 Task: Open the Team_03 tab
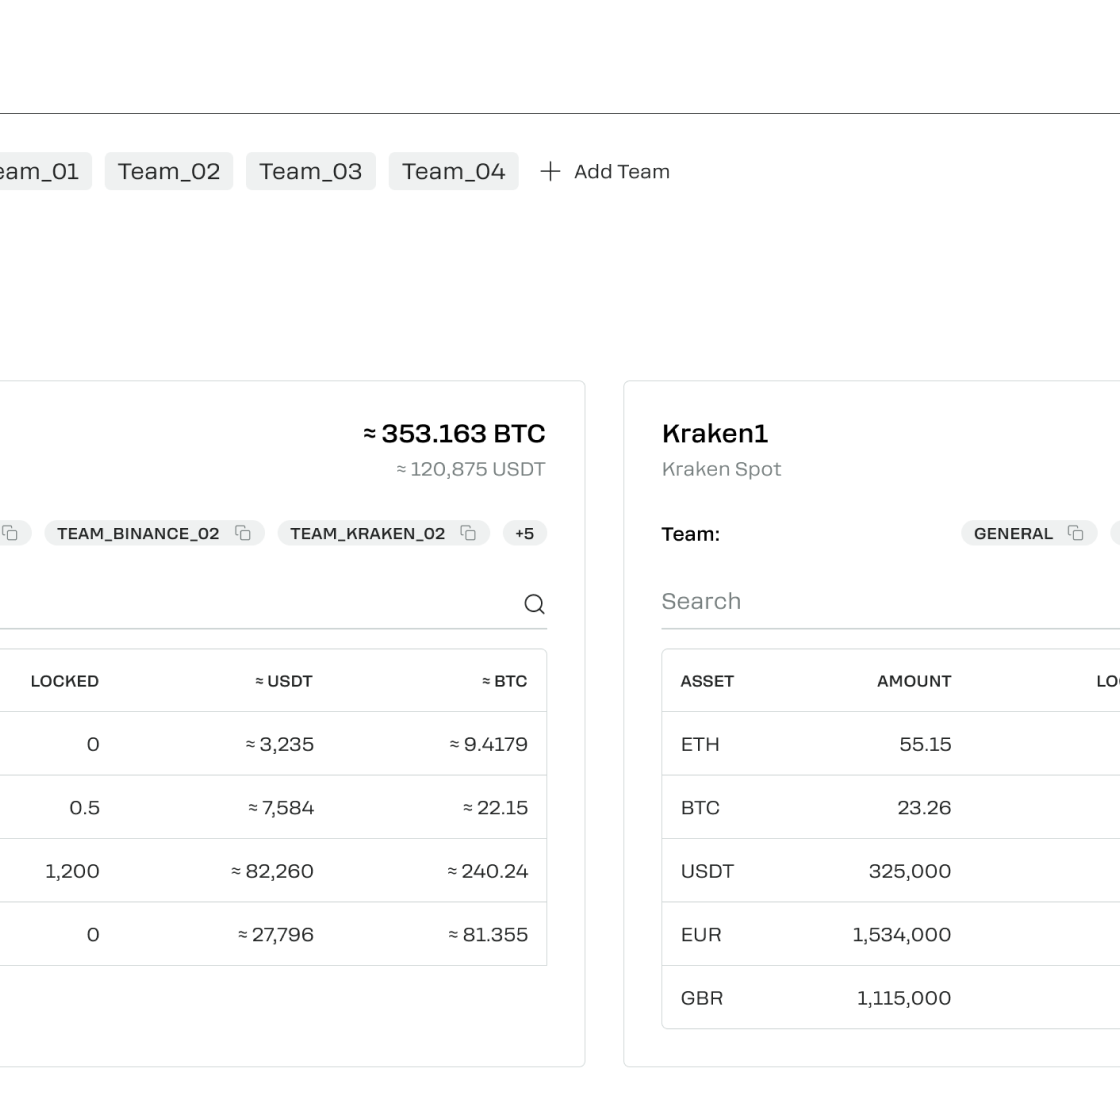(x=310, y=172)
